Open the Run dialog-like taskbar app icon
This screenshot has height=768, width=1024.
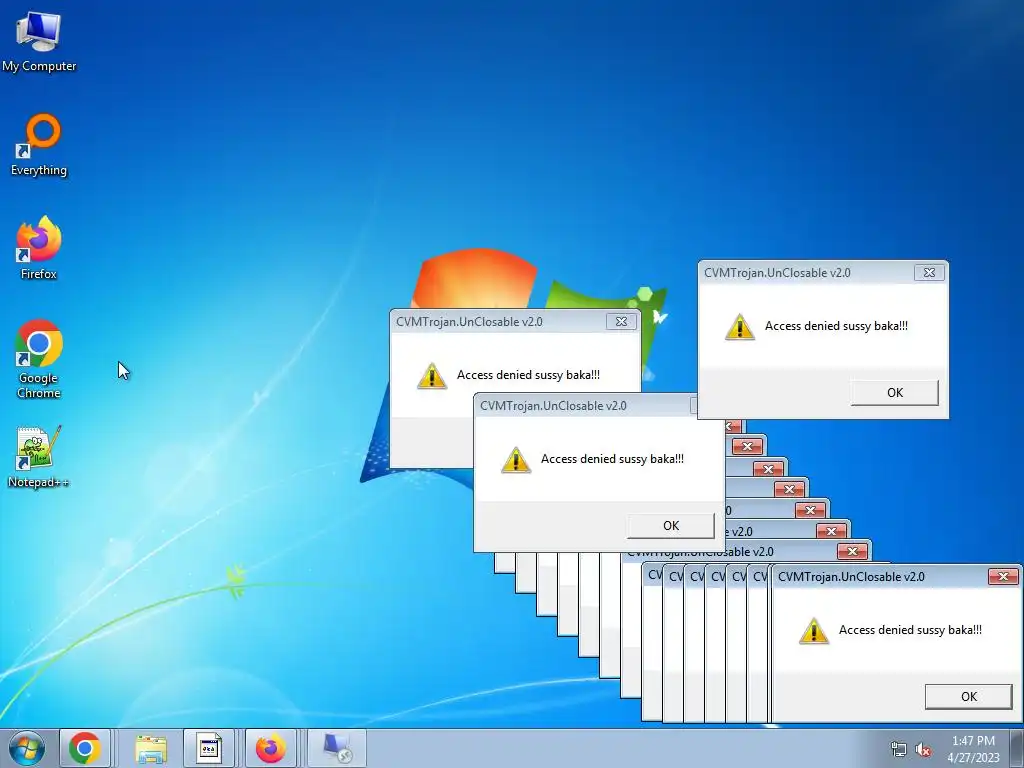coord(209,748)
